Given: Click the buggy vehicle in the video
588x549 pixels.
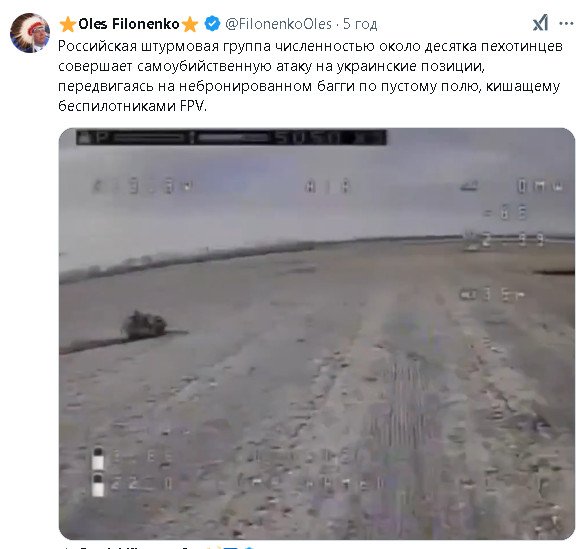Looking at the screenshot, I should [x=144, y=324].
